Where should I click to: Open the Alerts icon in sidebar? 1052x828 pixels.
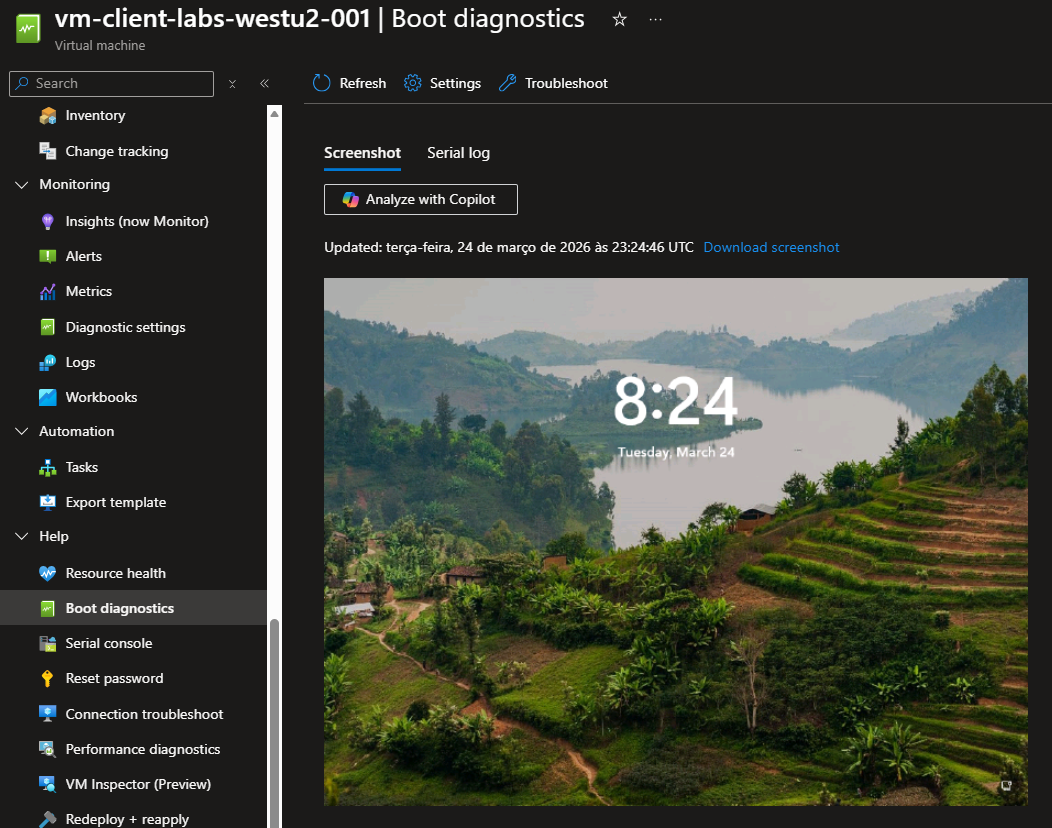48,256
